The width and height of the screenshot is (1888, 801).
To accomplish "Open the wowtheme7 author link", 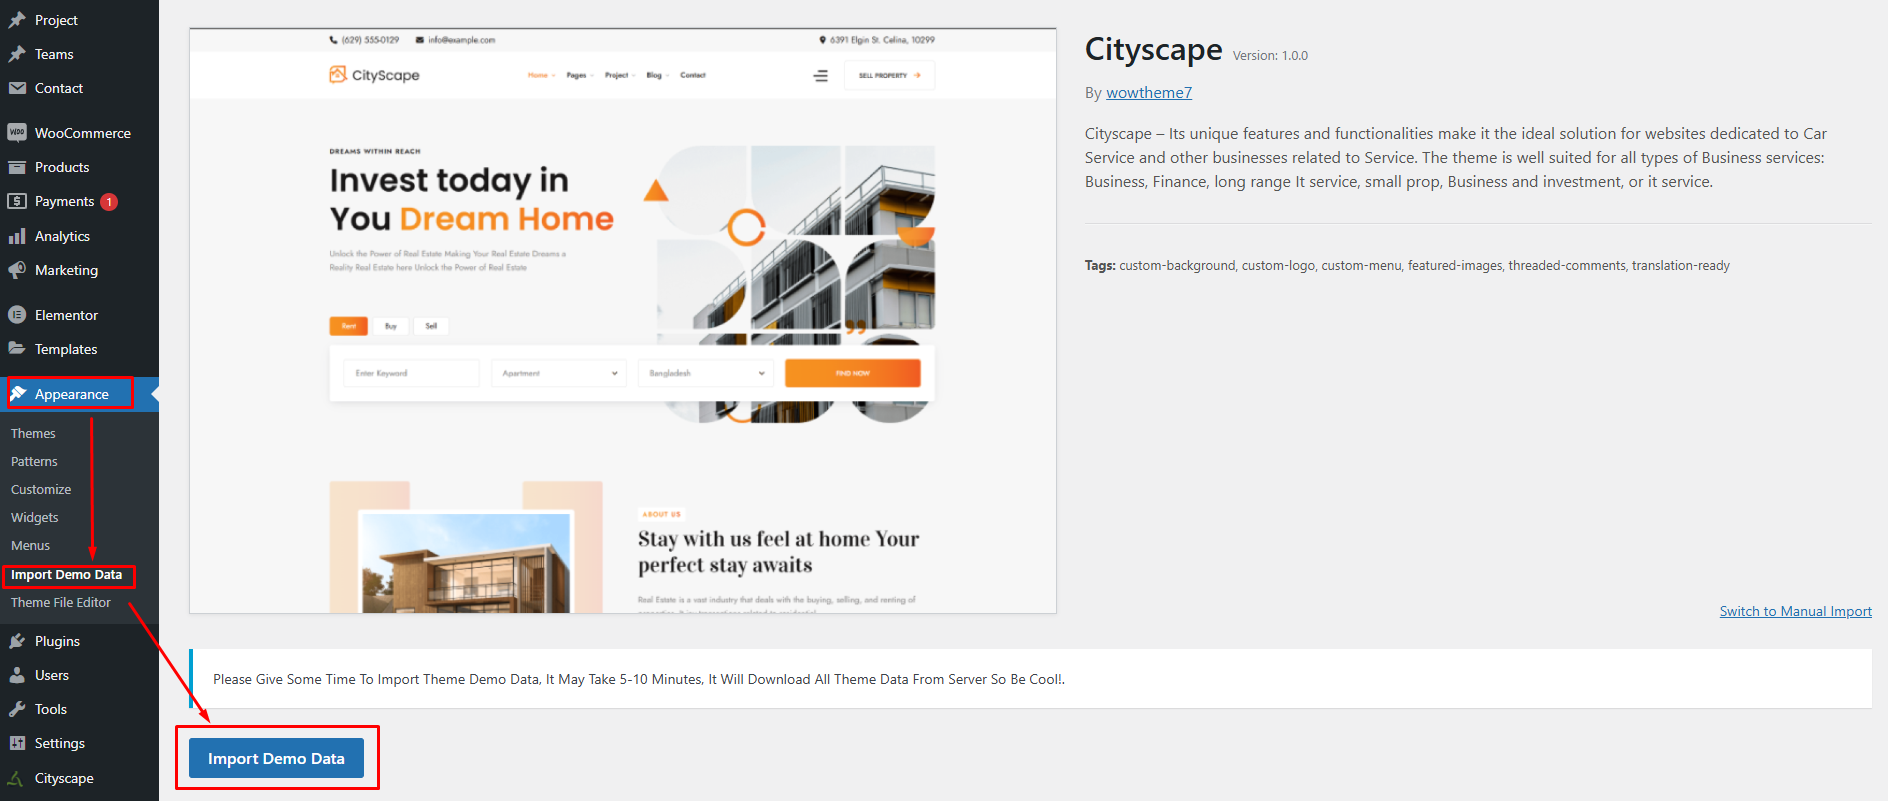I will 1149,93.
